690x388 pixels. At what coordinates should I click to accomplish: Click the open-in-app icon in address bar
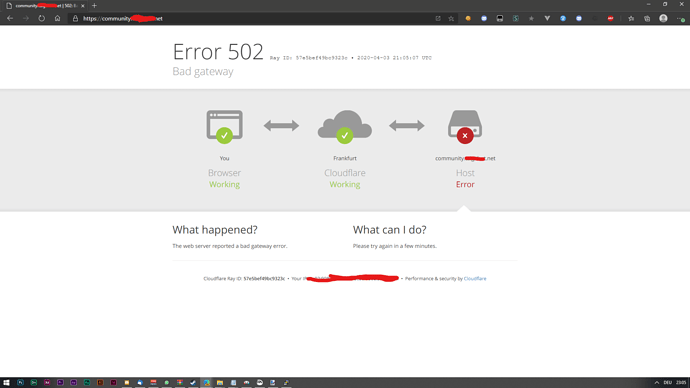(438, 18)
